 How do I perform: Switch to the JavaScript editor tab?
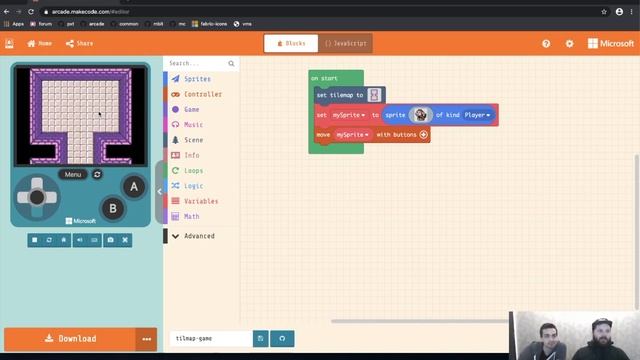[345, 43]
